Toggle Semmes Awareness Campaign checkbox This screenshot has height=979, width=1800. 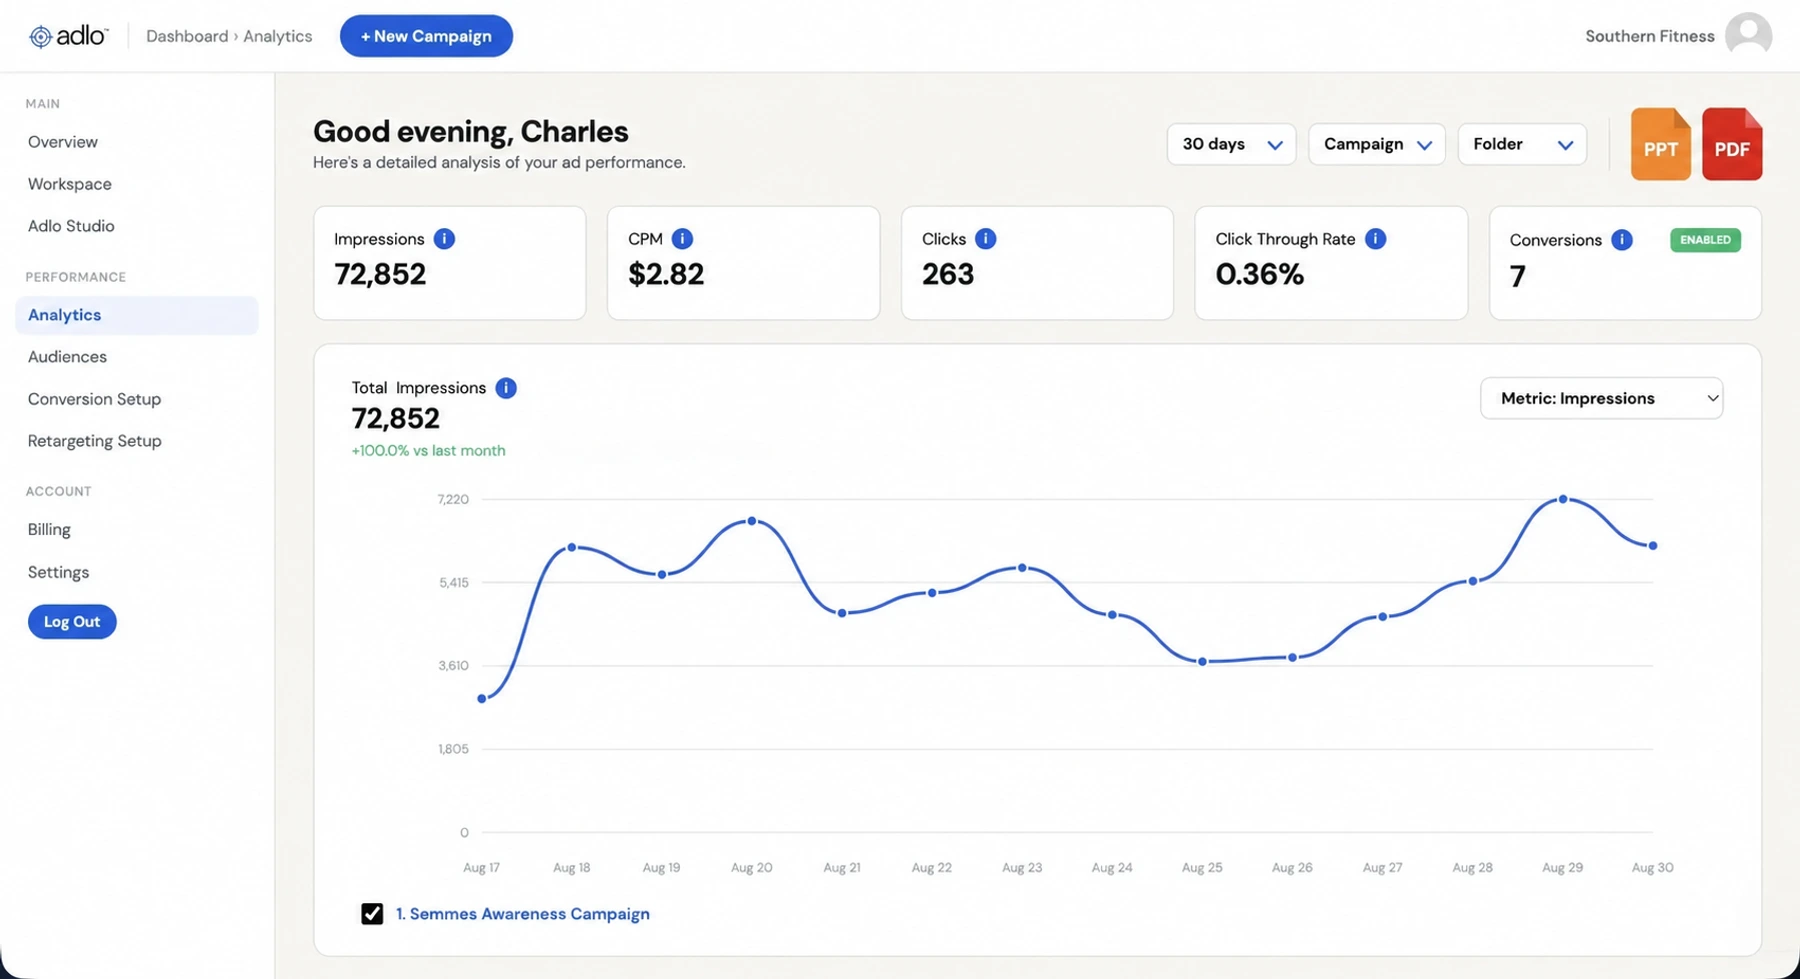tap(372, 914)
